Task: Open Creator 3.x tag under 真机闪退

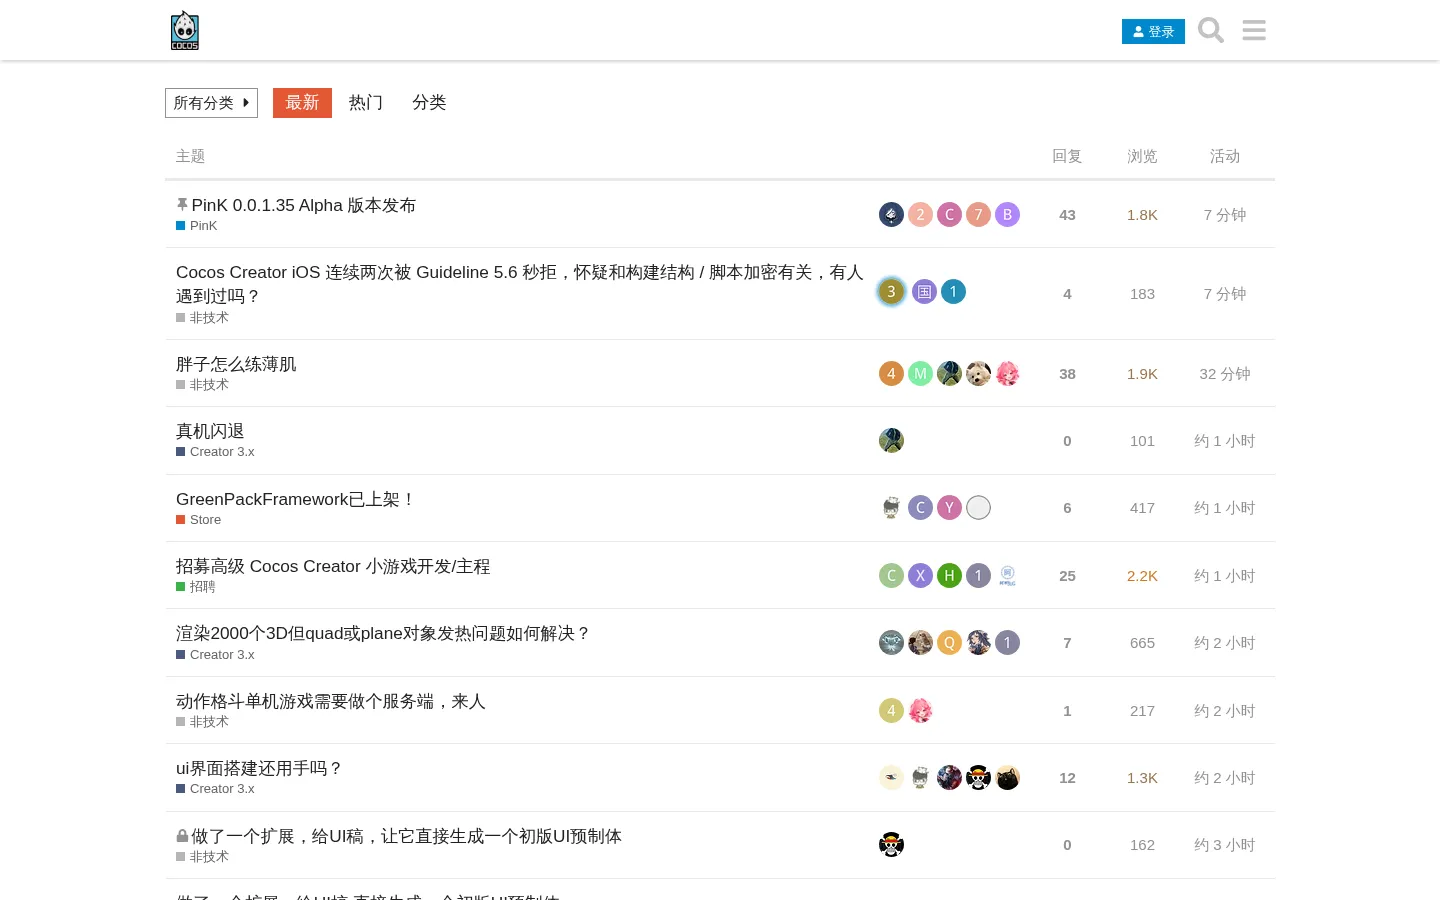Action: (x=216, y=452)
